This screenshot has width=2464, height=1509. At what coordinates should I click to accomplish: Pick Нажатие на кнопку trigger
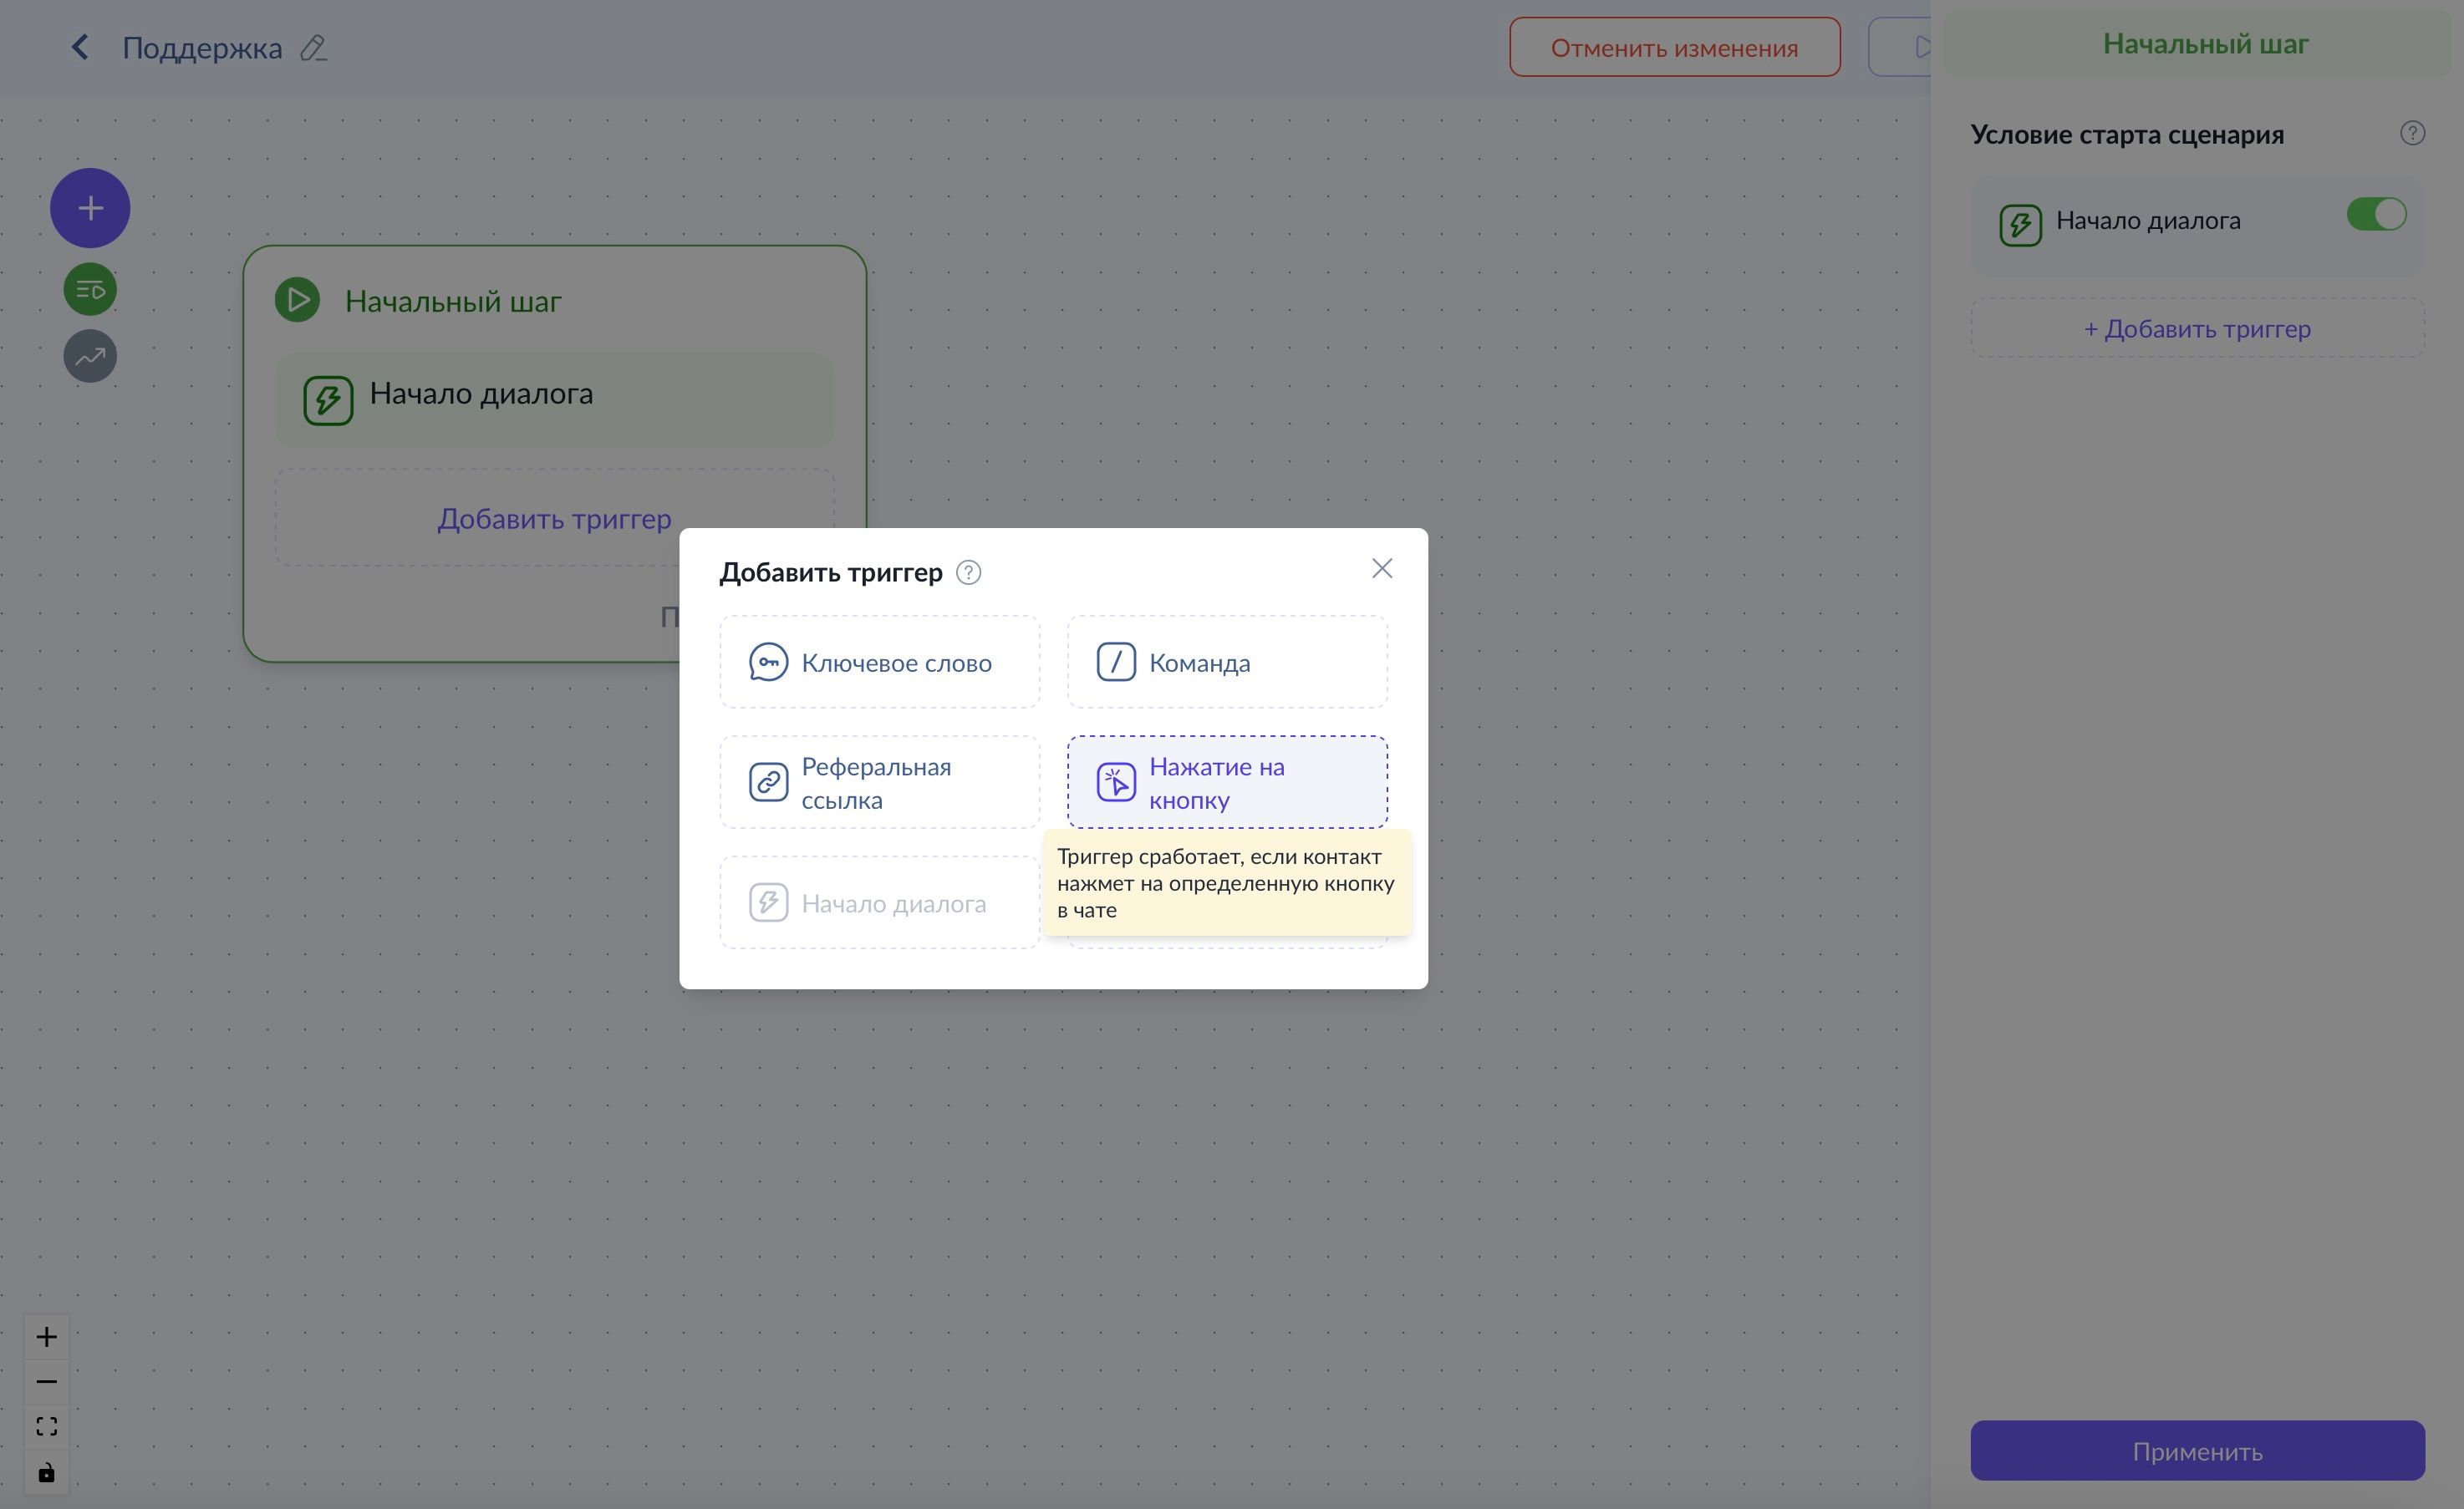(1226, 782)
